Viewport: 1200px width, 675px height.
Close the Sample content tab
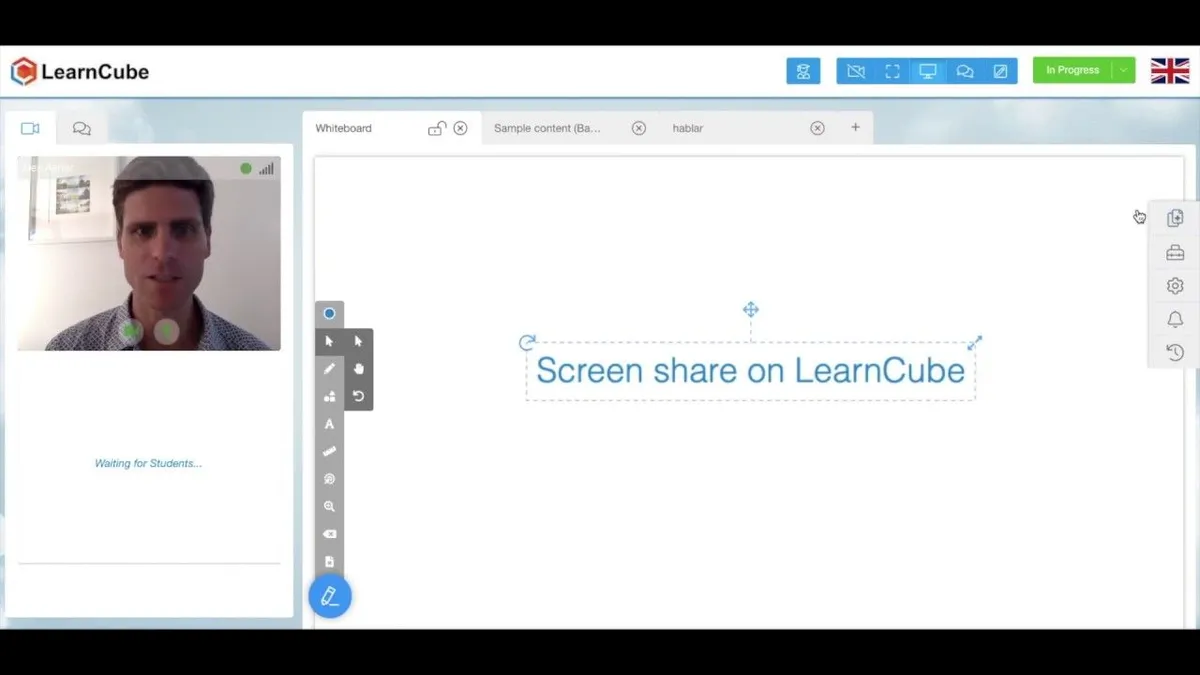pos(639,128)
